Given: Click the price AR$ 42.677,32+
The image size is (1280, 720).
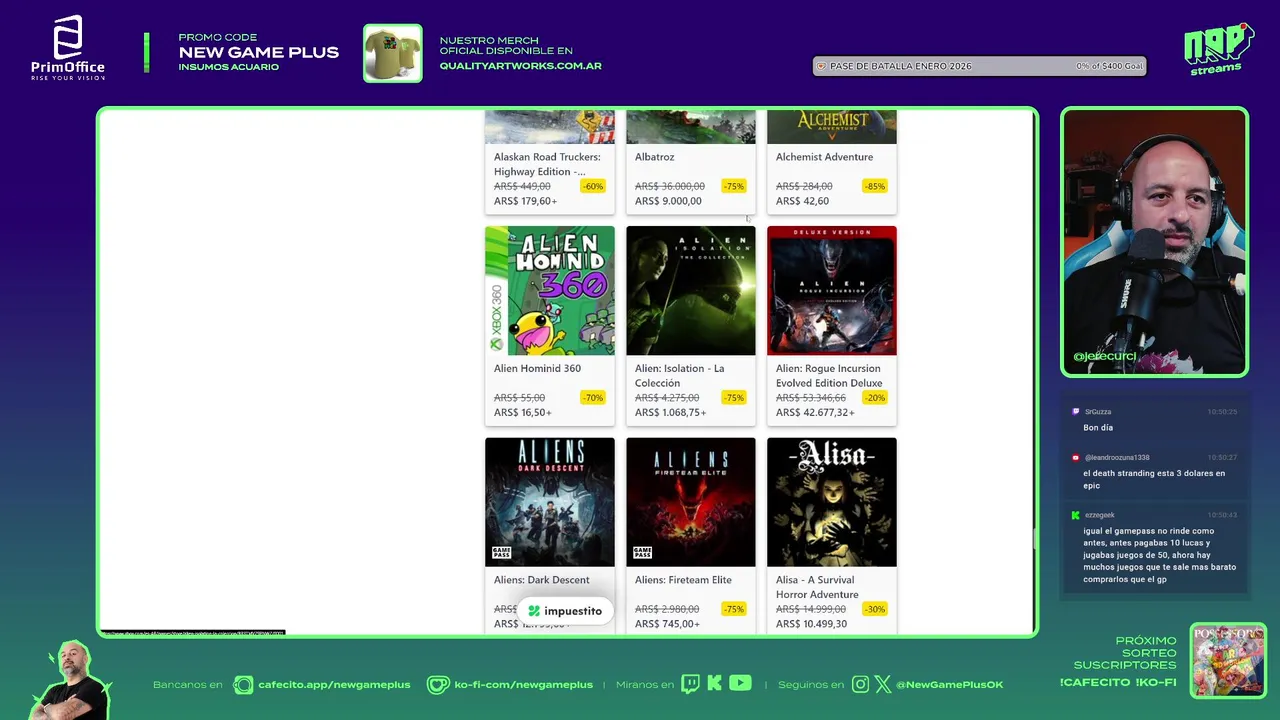Looking at the screenshot, I should pos(815,413).
